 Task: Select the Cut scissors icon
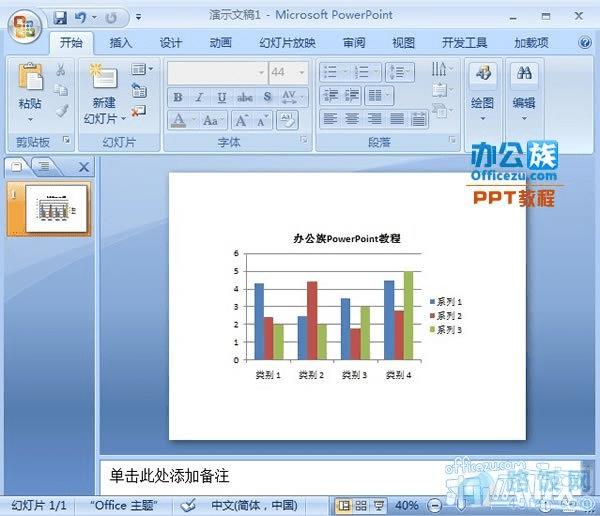point(60,70)
